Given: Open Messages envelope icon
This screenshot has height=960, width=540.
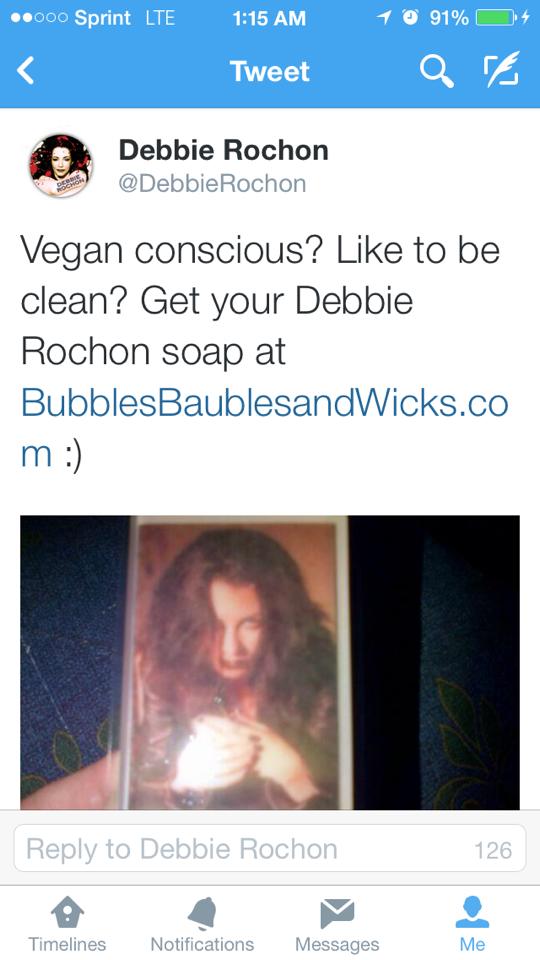Looking at the screenshot, I should 337,913.
